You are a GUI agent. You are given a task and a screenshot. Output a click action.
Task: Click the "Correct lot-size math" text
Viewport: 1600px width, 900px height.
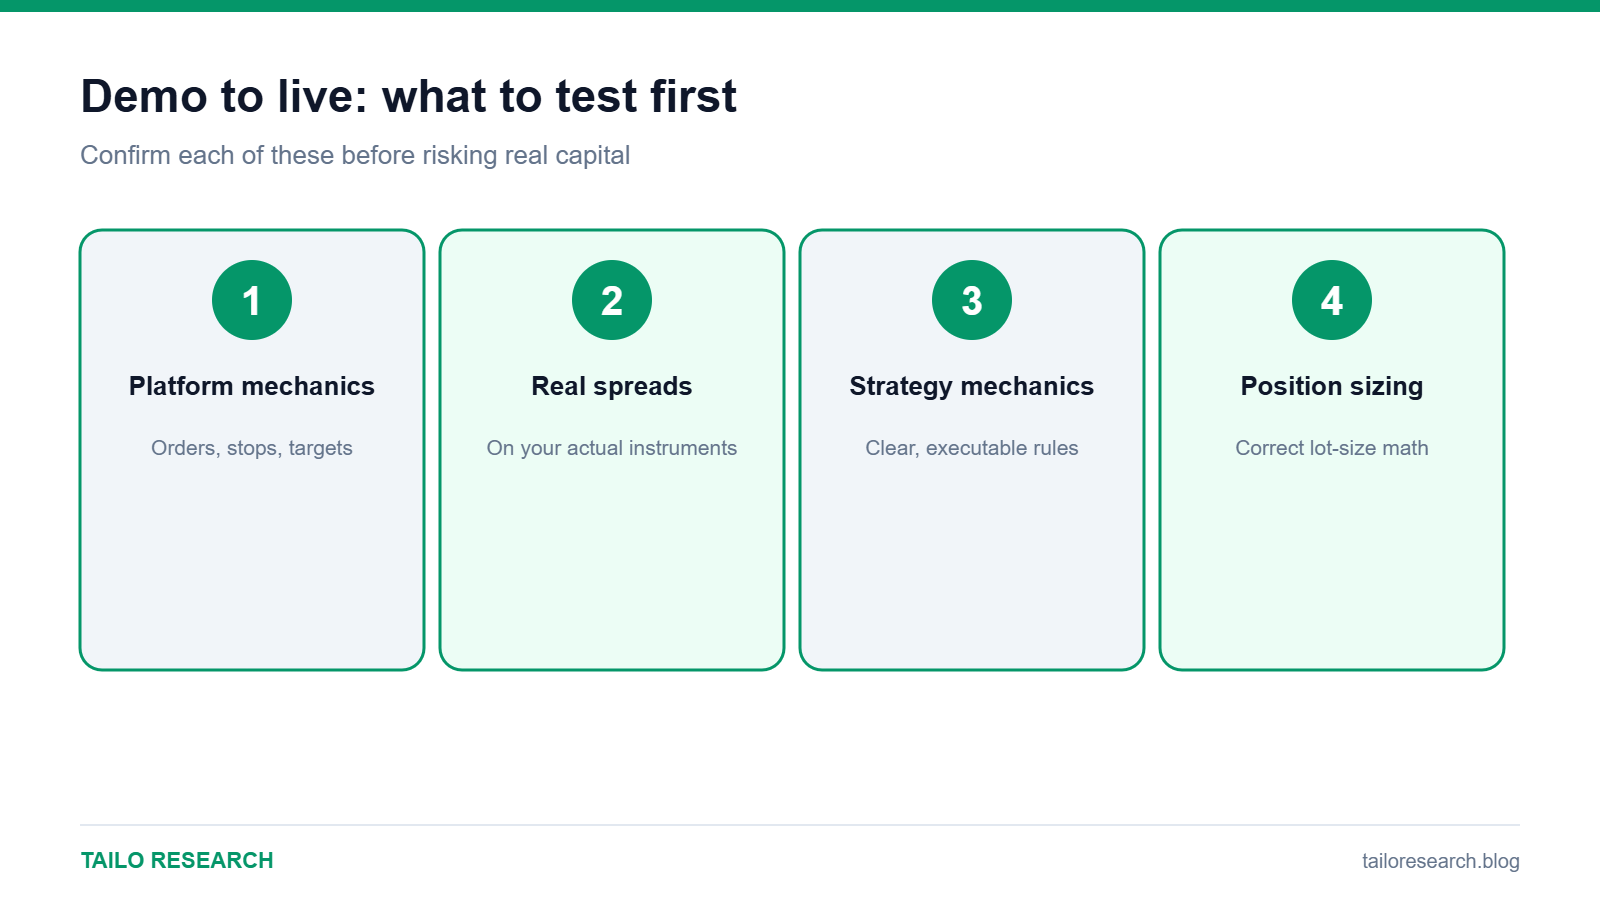click(1332, 448)
